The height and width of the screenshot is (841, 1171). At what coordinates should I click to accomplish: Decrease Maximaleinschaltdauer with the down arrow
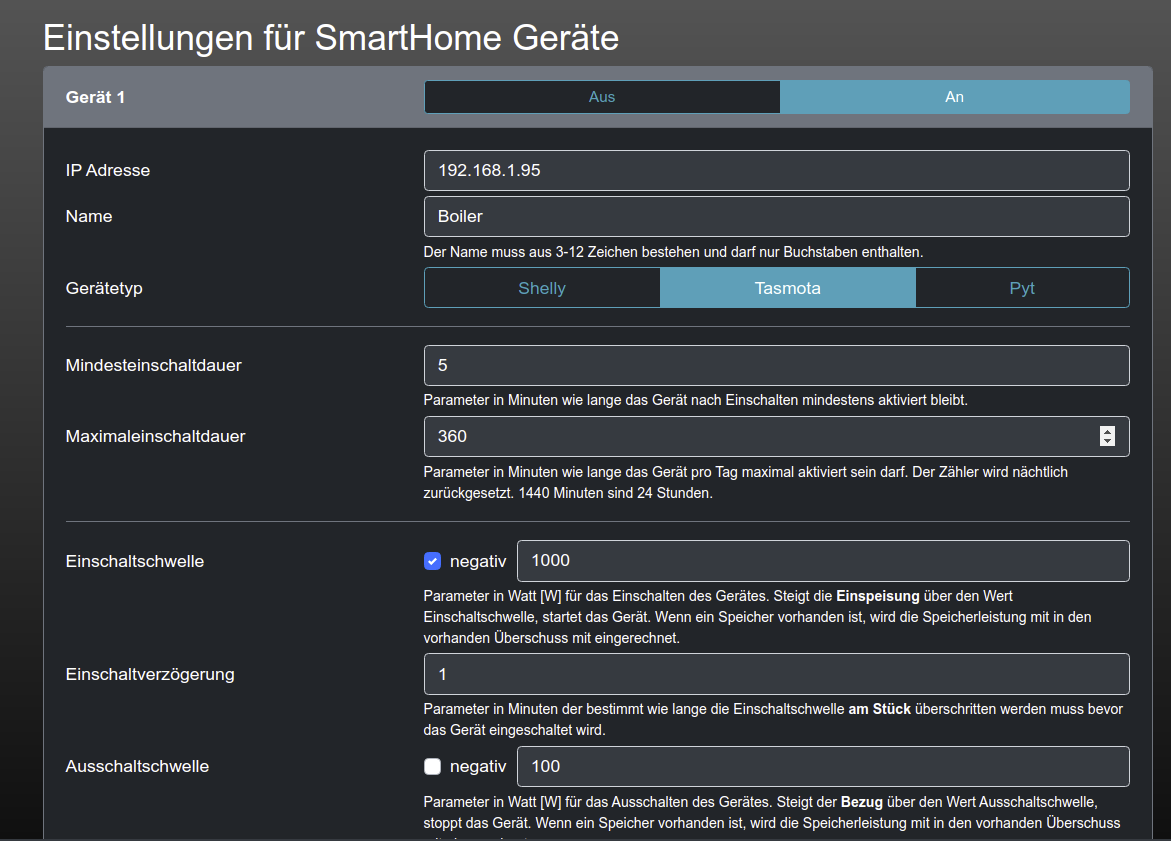coord(1107,441)
